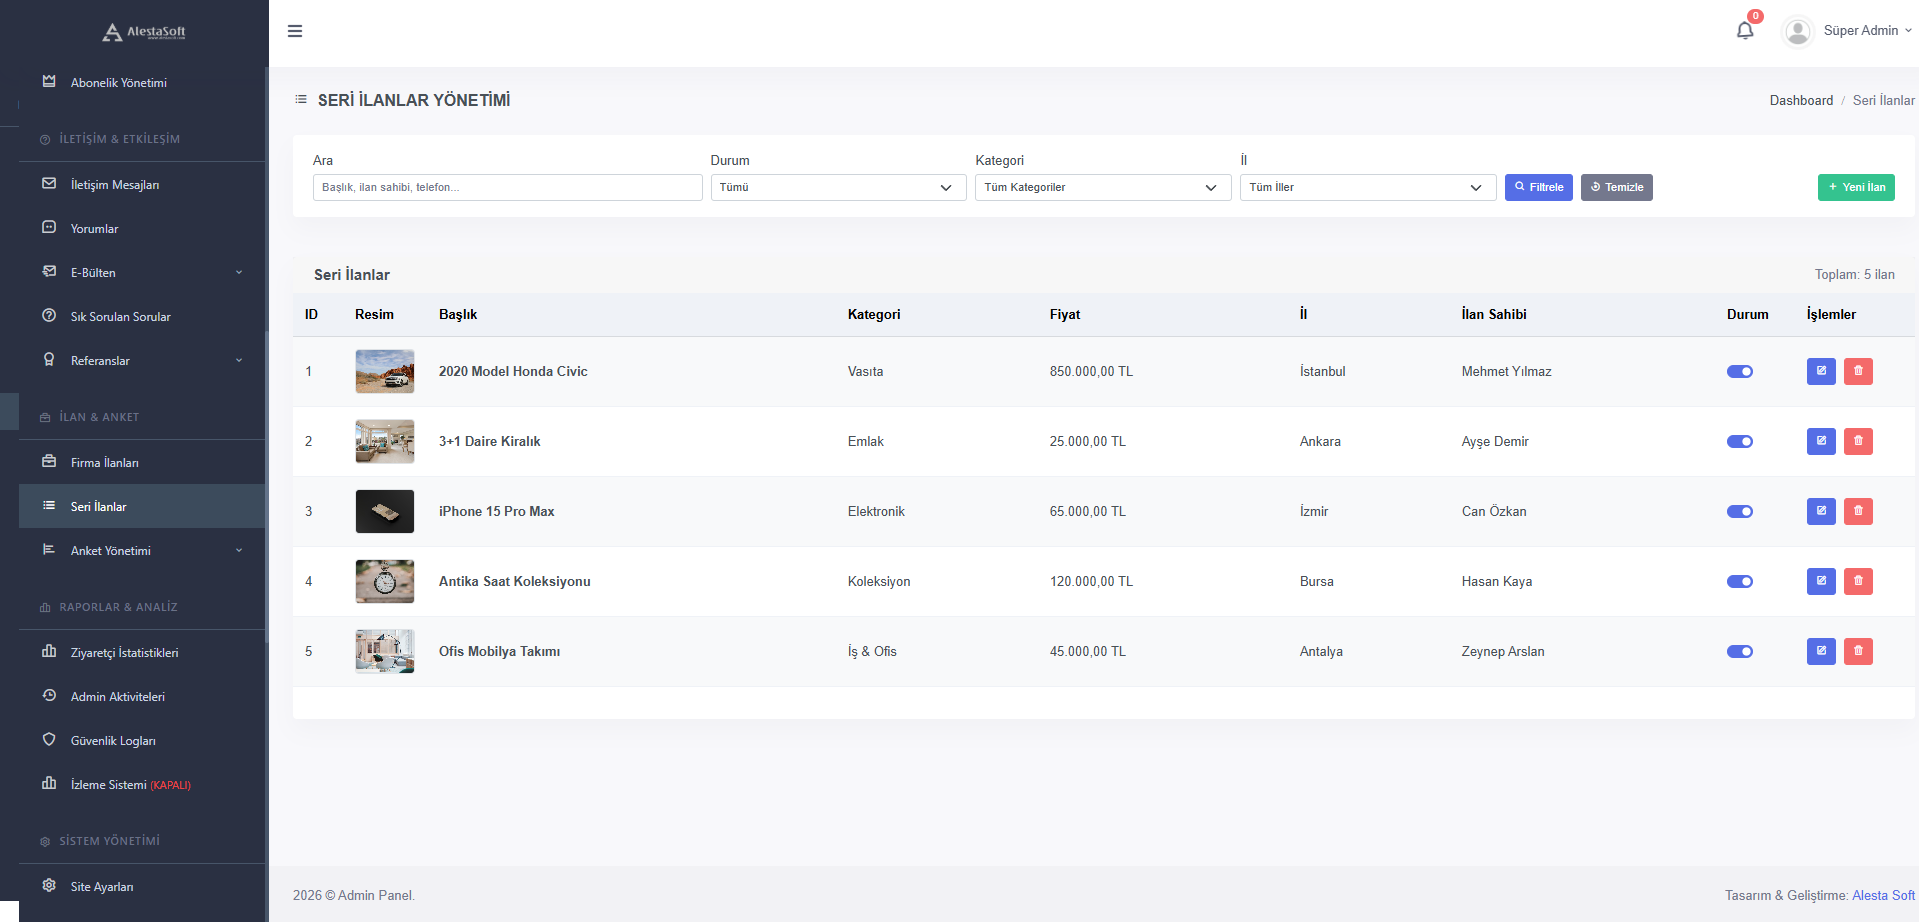Image resolution: width=1919 pixels, height=924 pixels.
Task: Switch off the Ofis Mobilya Takımı status toggle
Action: tap(1740, 651)
